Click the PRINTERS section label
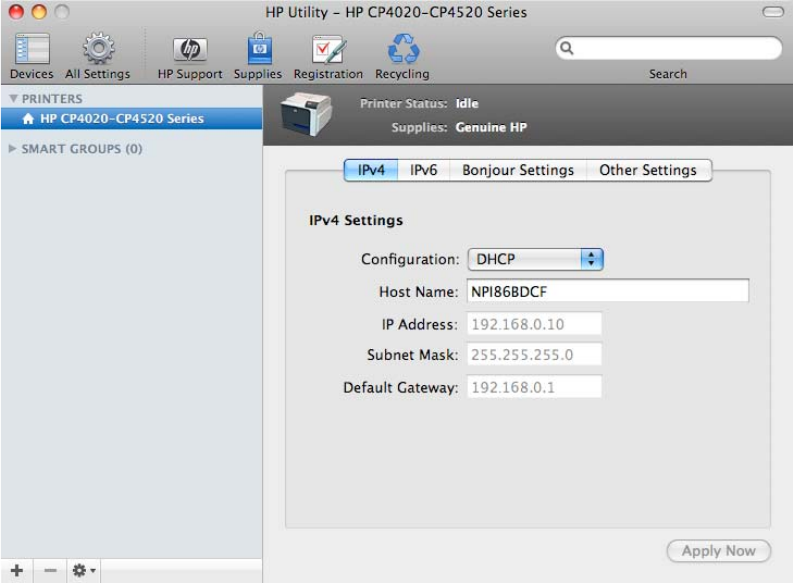This screenshot has width=793, height=583. coord(52,99)
